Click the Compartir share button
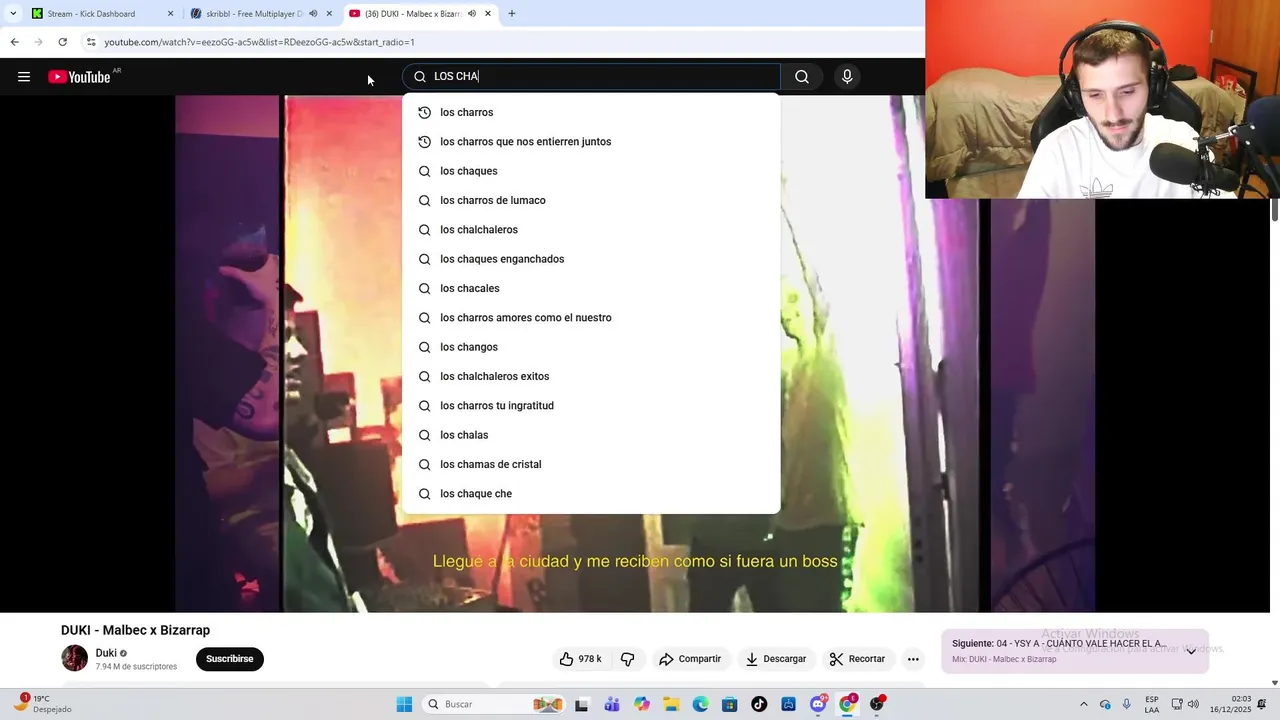Screen dimensions: 1280x720 click(690, 659)
